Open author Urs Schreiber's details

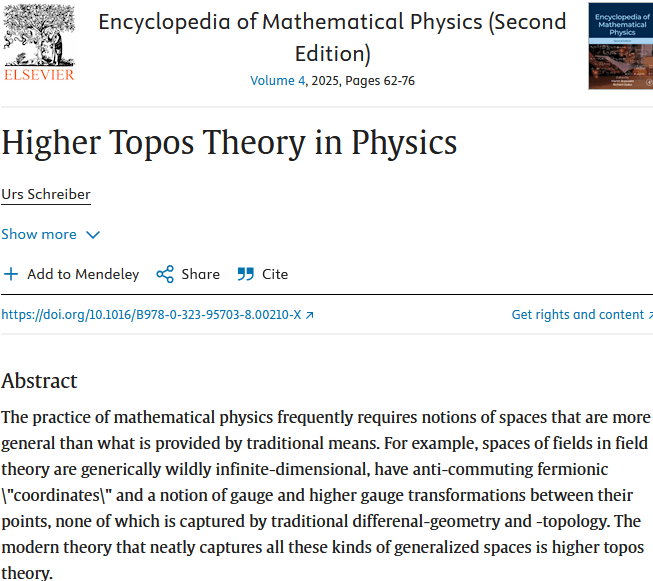46,194
